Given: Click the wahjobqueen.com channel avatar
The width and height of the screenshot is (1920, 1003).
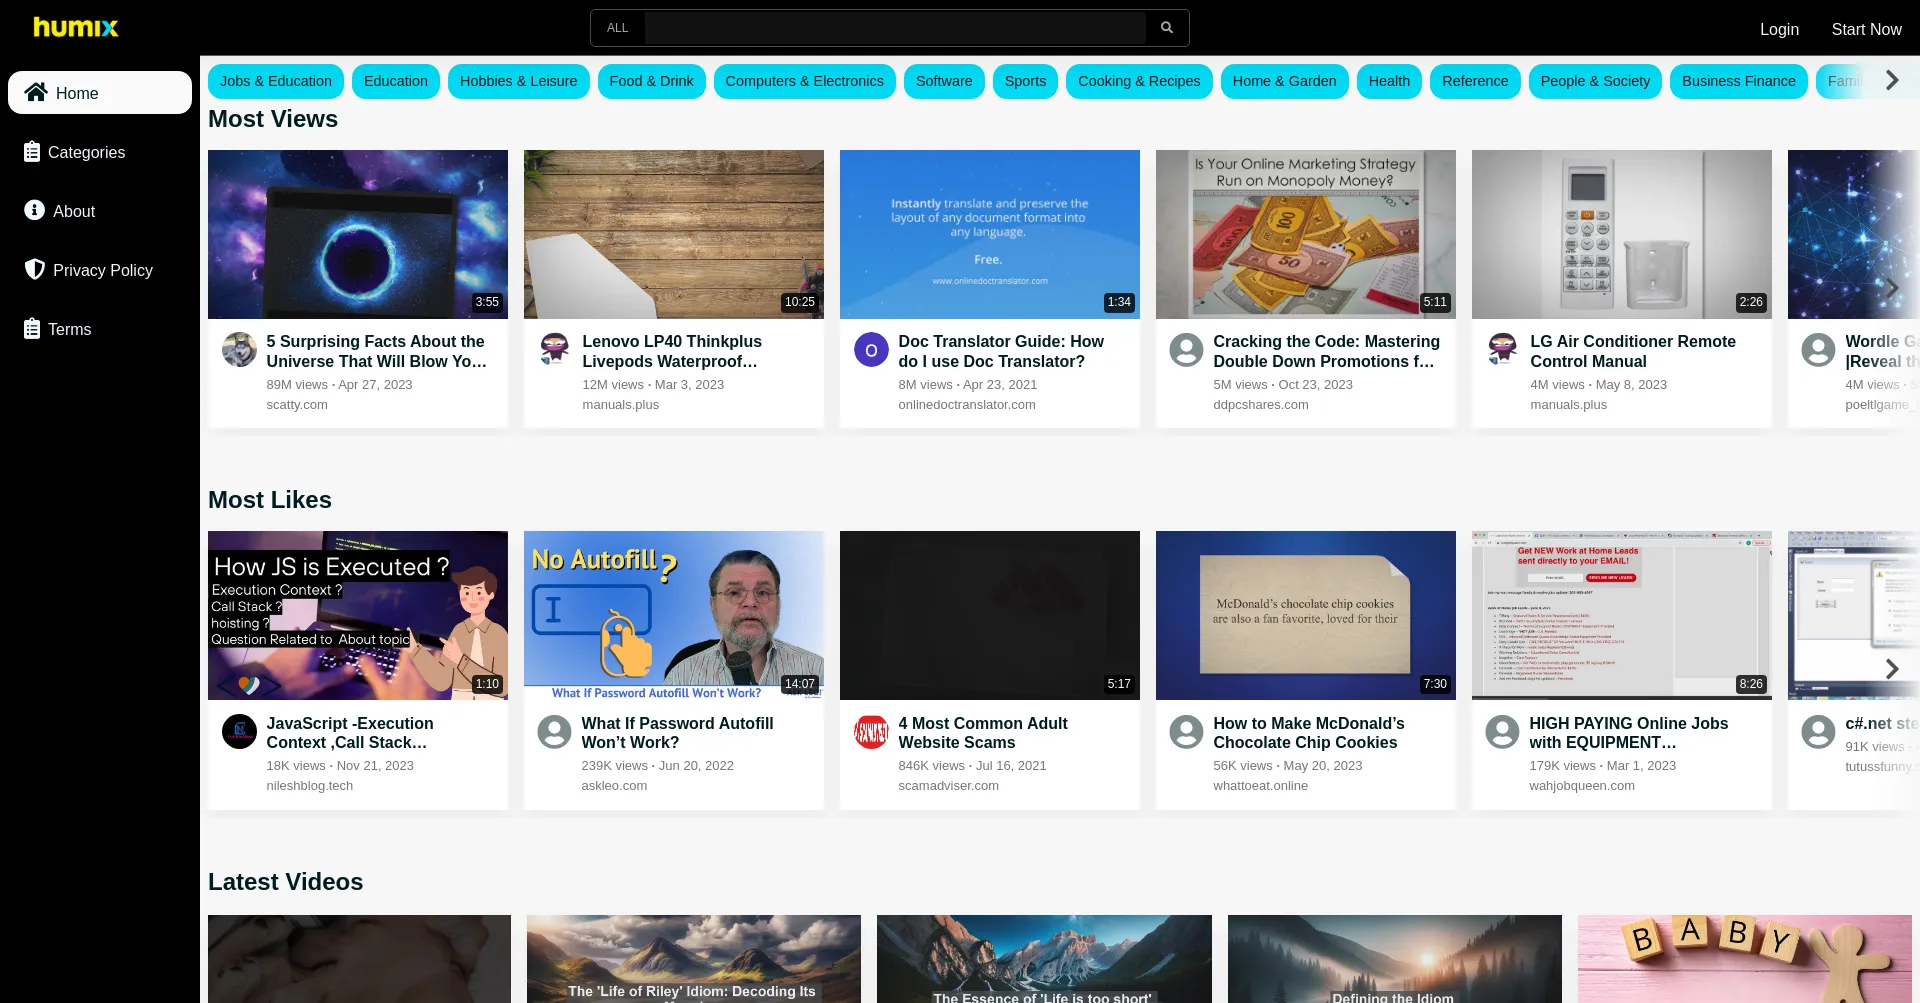Looking at the screenshot, I should pyautogui.click(x=1503, y=732).
